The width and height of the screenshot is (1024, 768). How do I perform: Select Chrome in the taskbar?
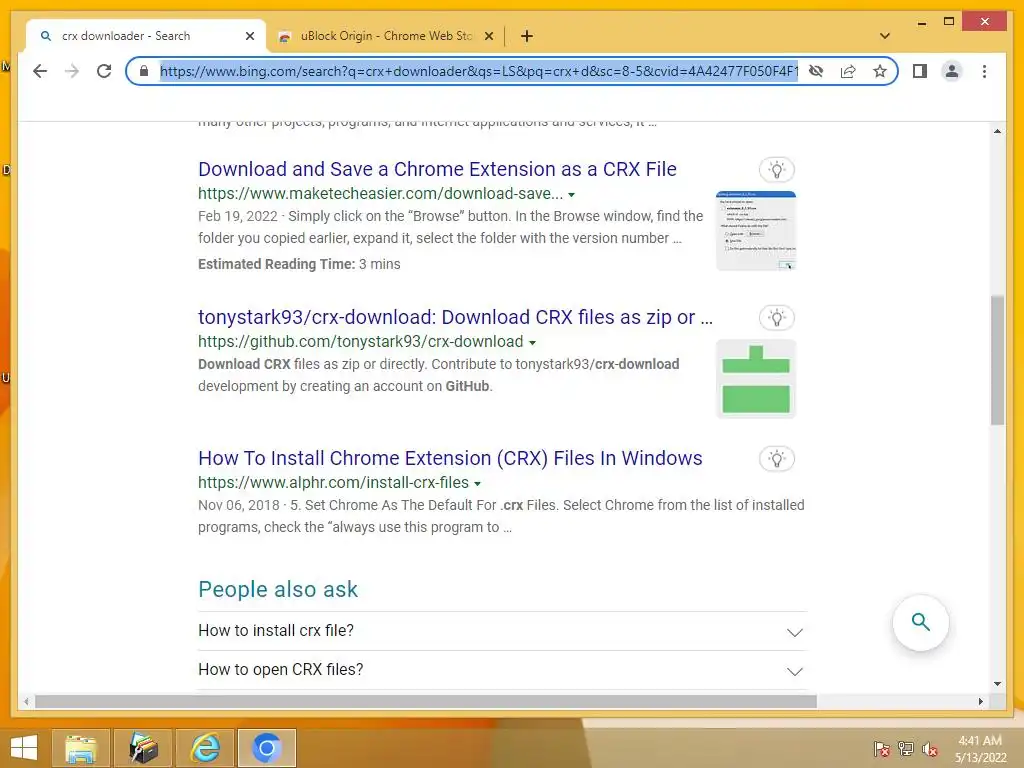point(267,748)
